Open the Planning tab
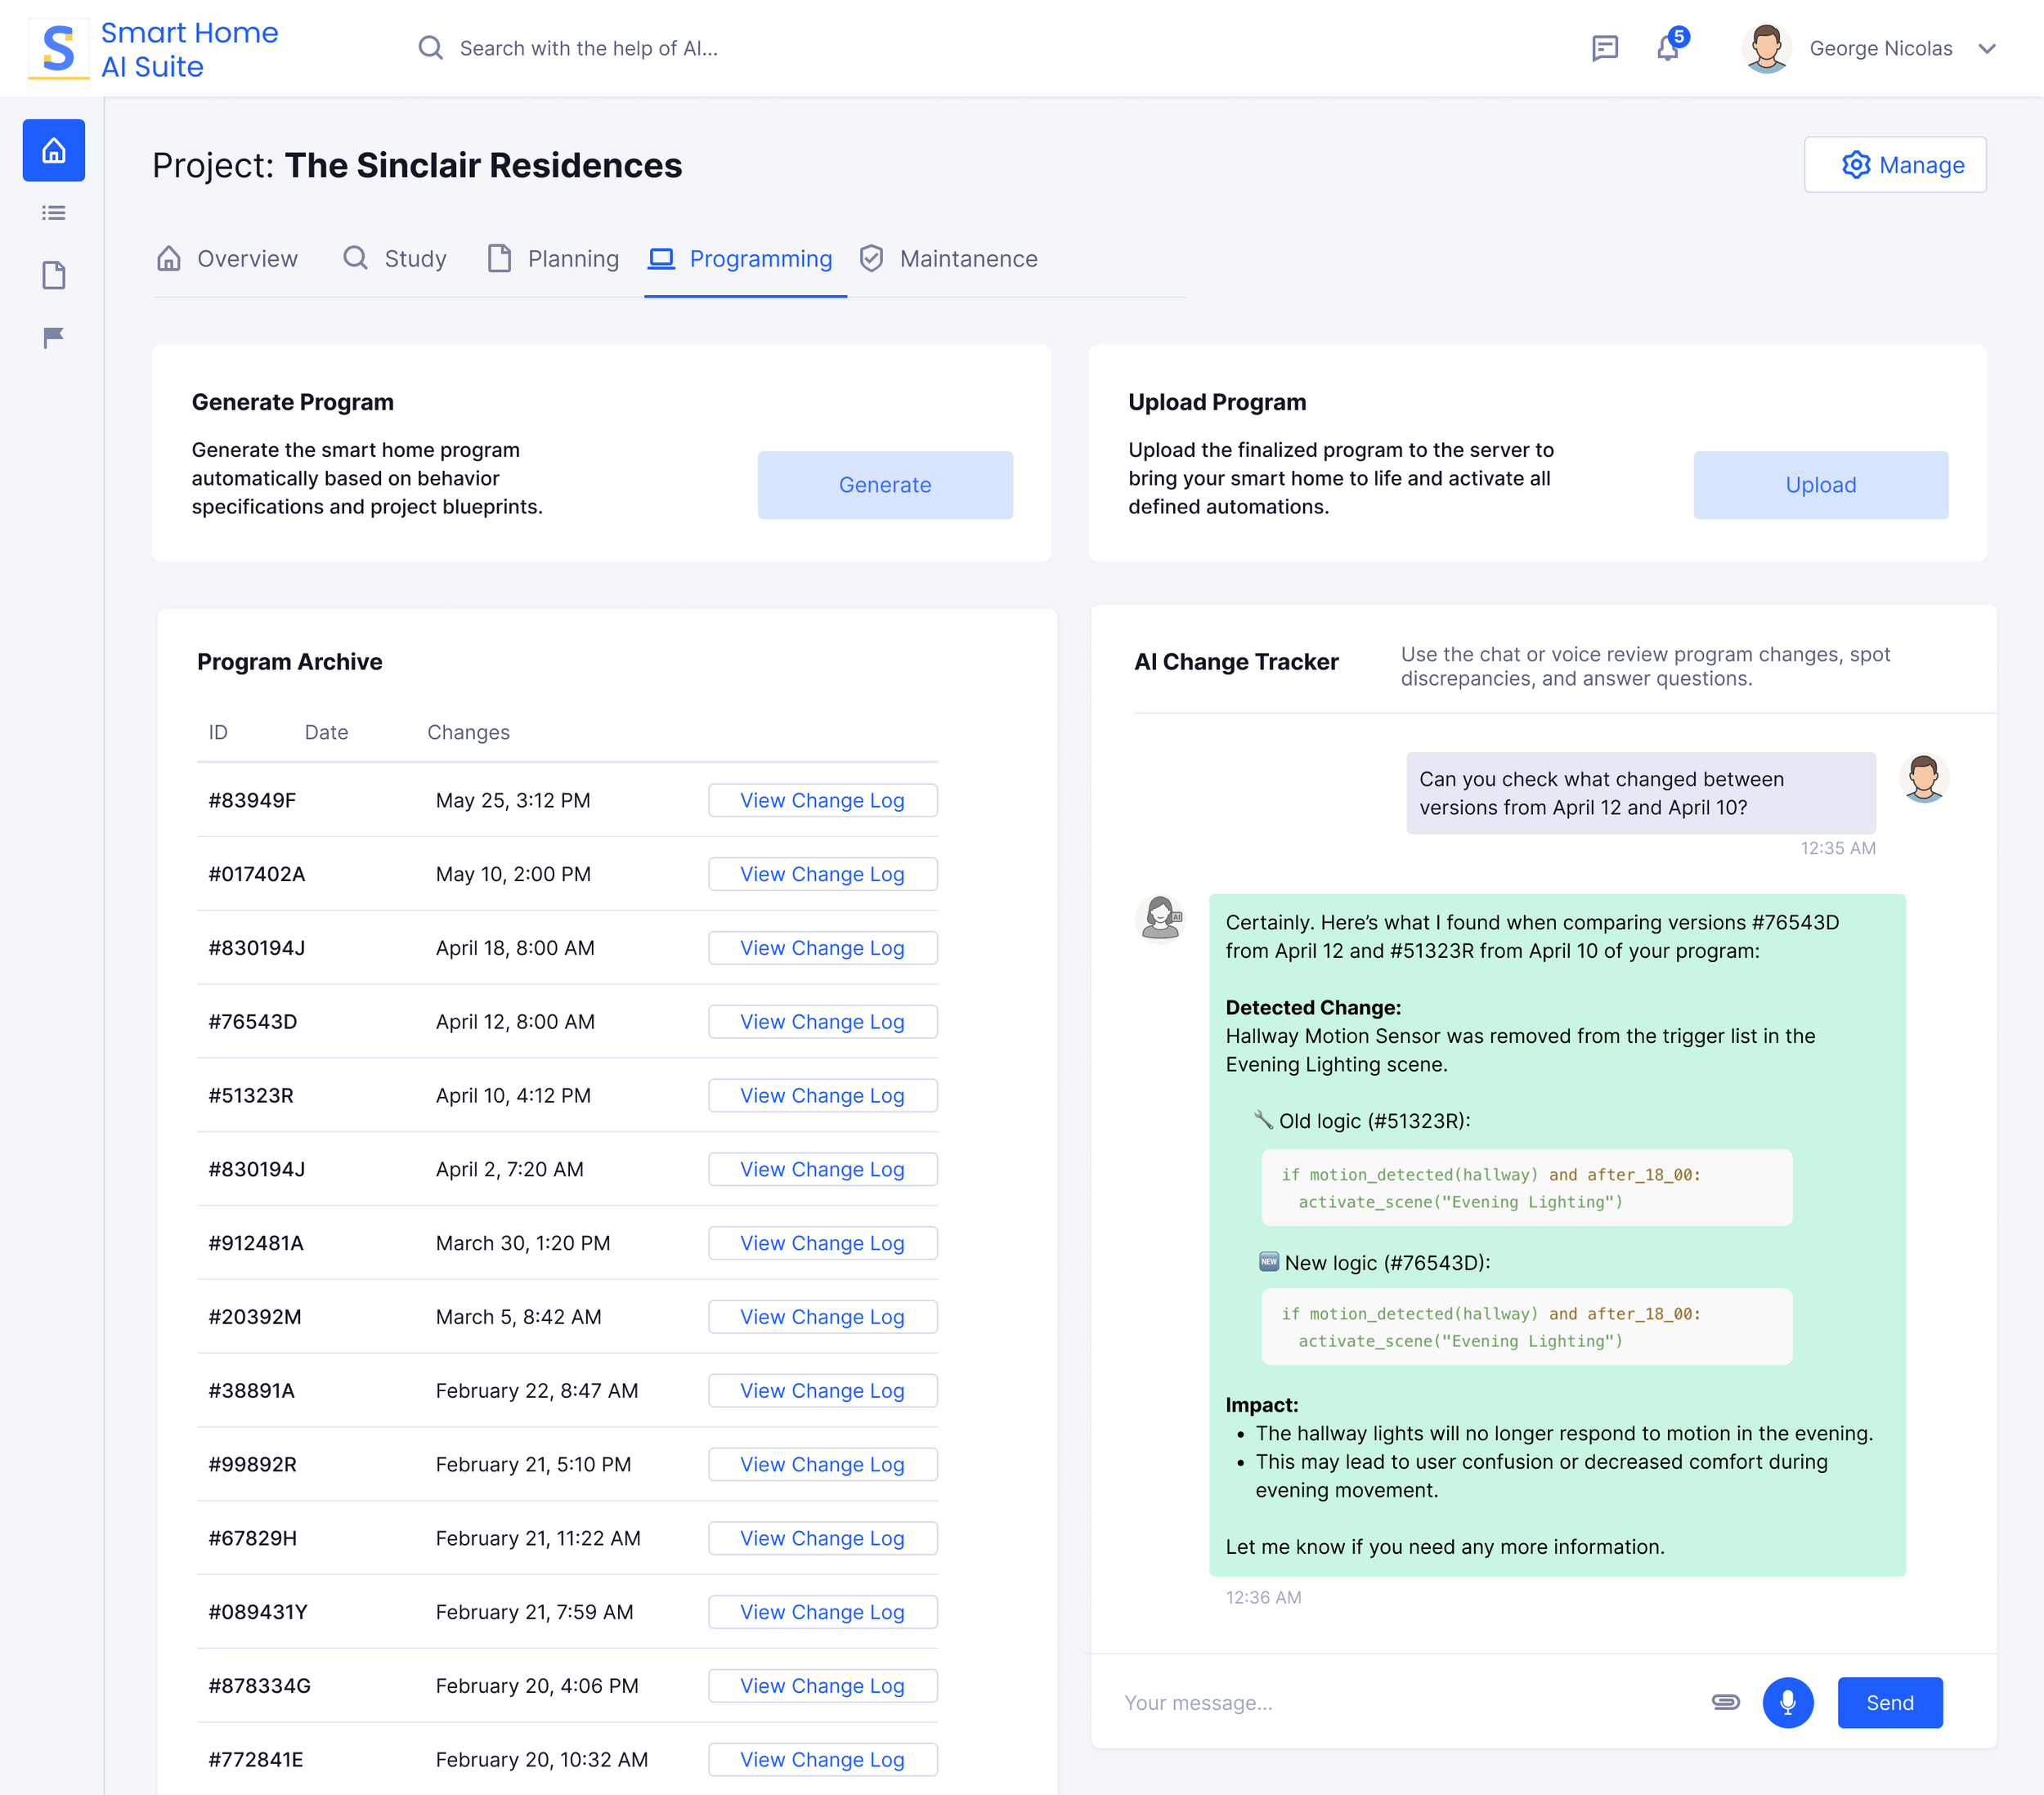The width and height of the screenshot is (2044, 1795). point(554,259)
